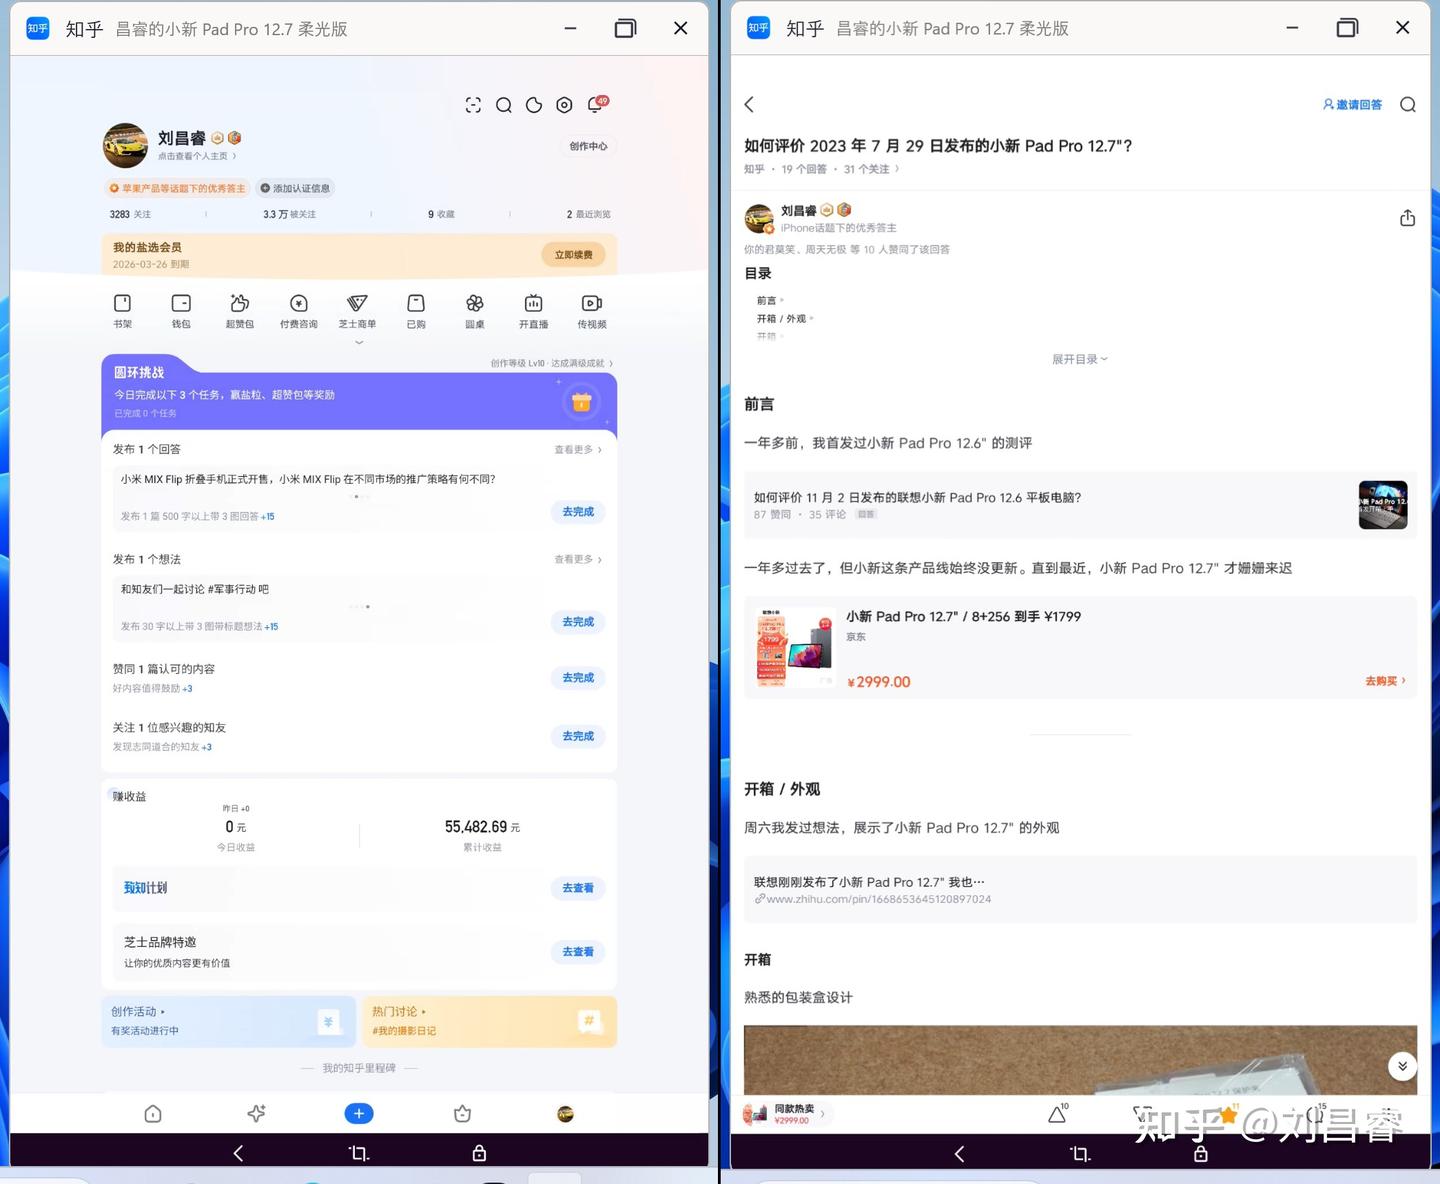Start a live stream via 开直播

(534, 311)
